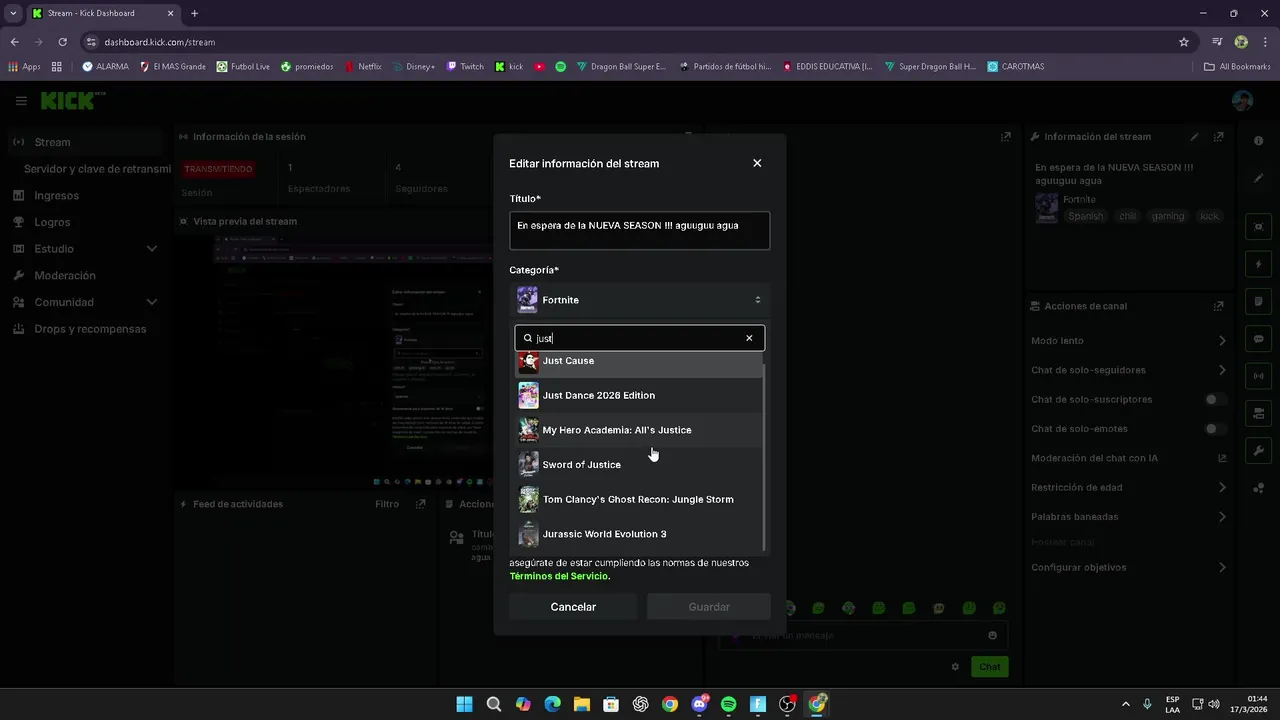Edit stream info pencil in right panel

tap(1194, 137)
